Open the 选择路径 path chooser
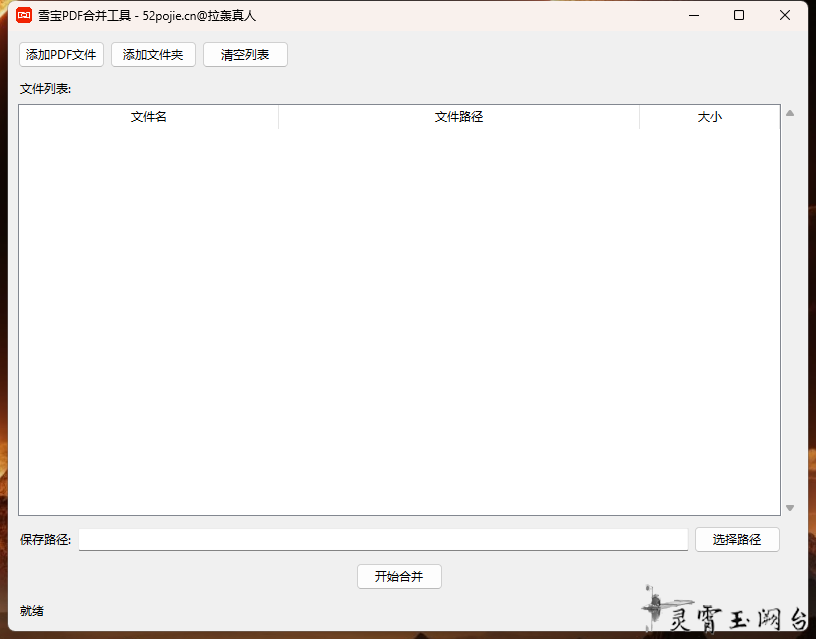This screenshot has height=639, width=816. point(737,540)
